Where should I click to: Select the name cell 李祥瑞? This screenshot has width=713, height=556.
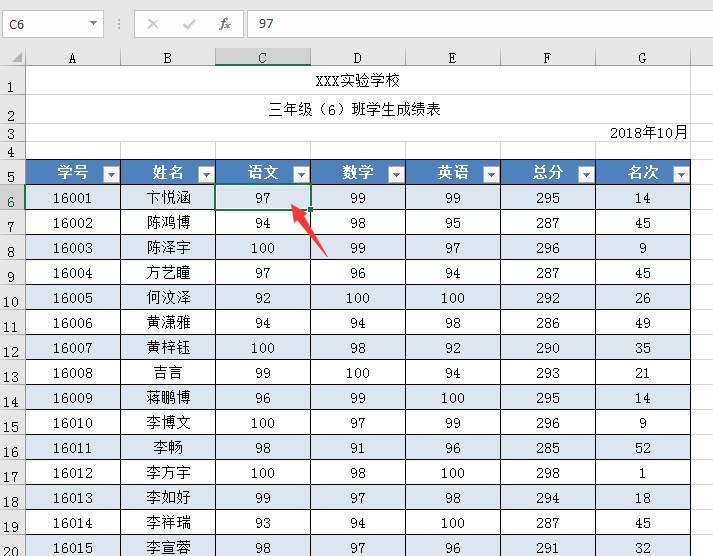point(168,523)
